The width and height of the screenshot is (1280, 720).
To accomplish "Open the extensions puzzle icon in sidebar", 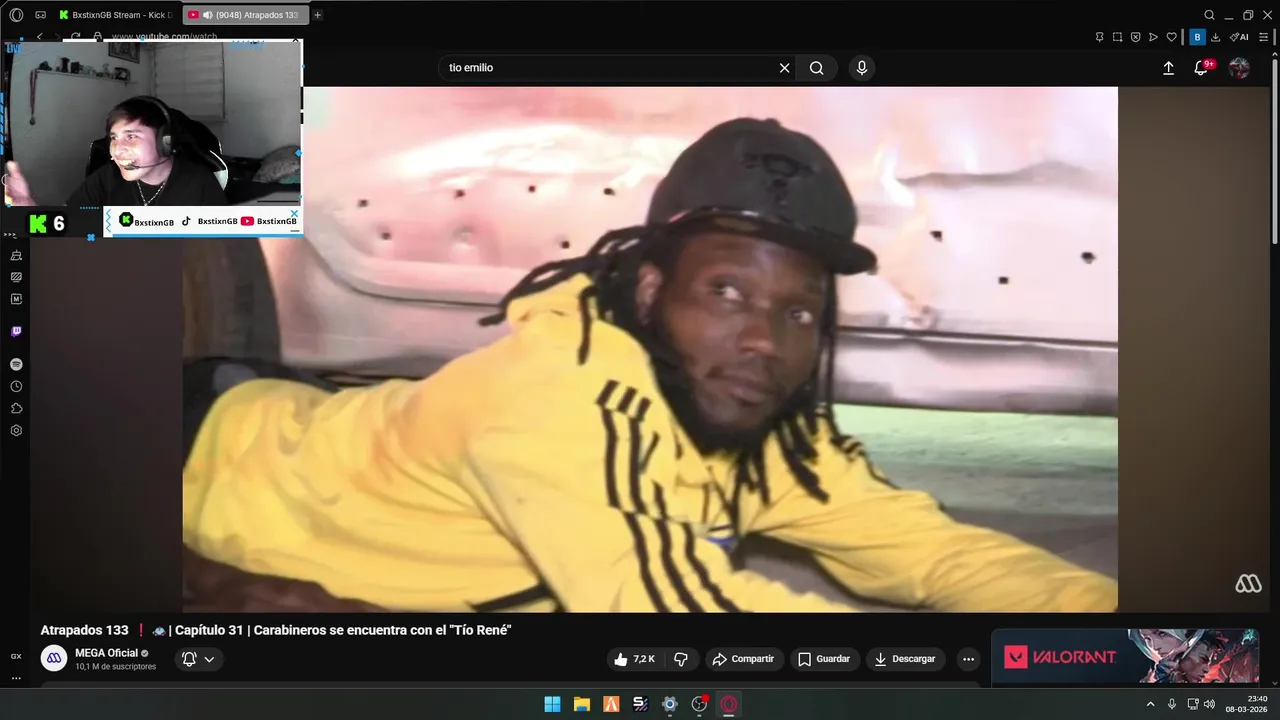I will tap(16, 408).
